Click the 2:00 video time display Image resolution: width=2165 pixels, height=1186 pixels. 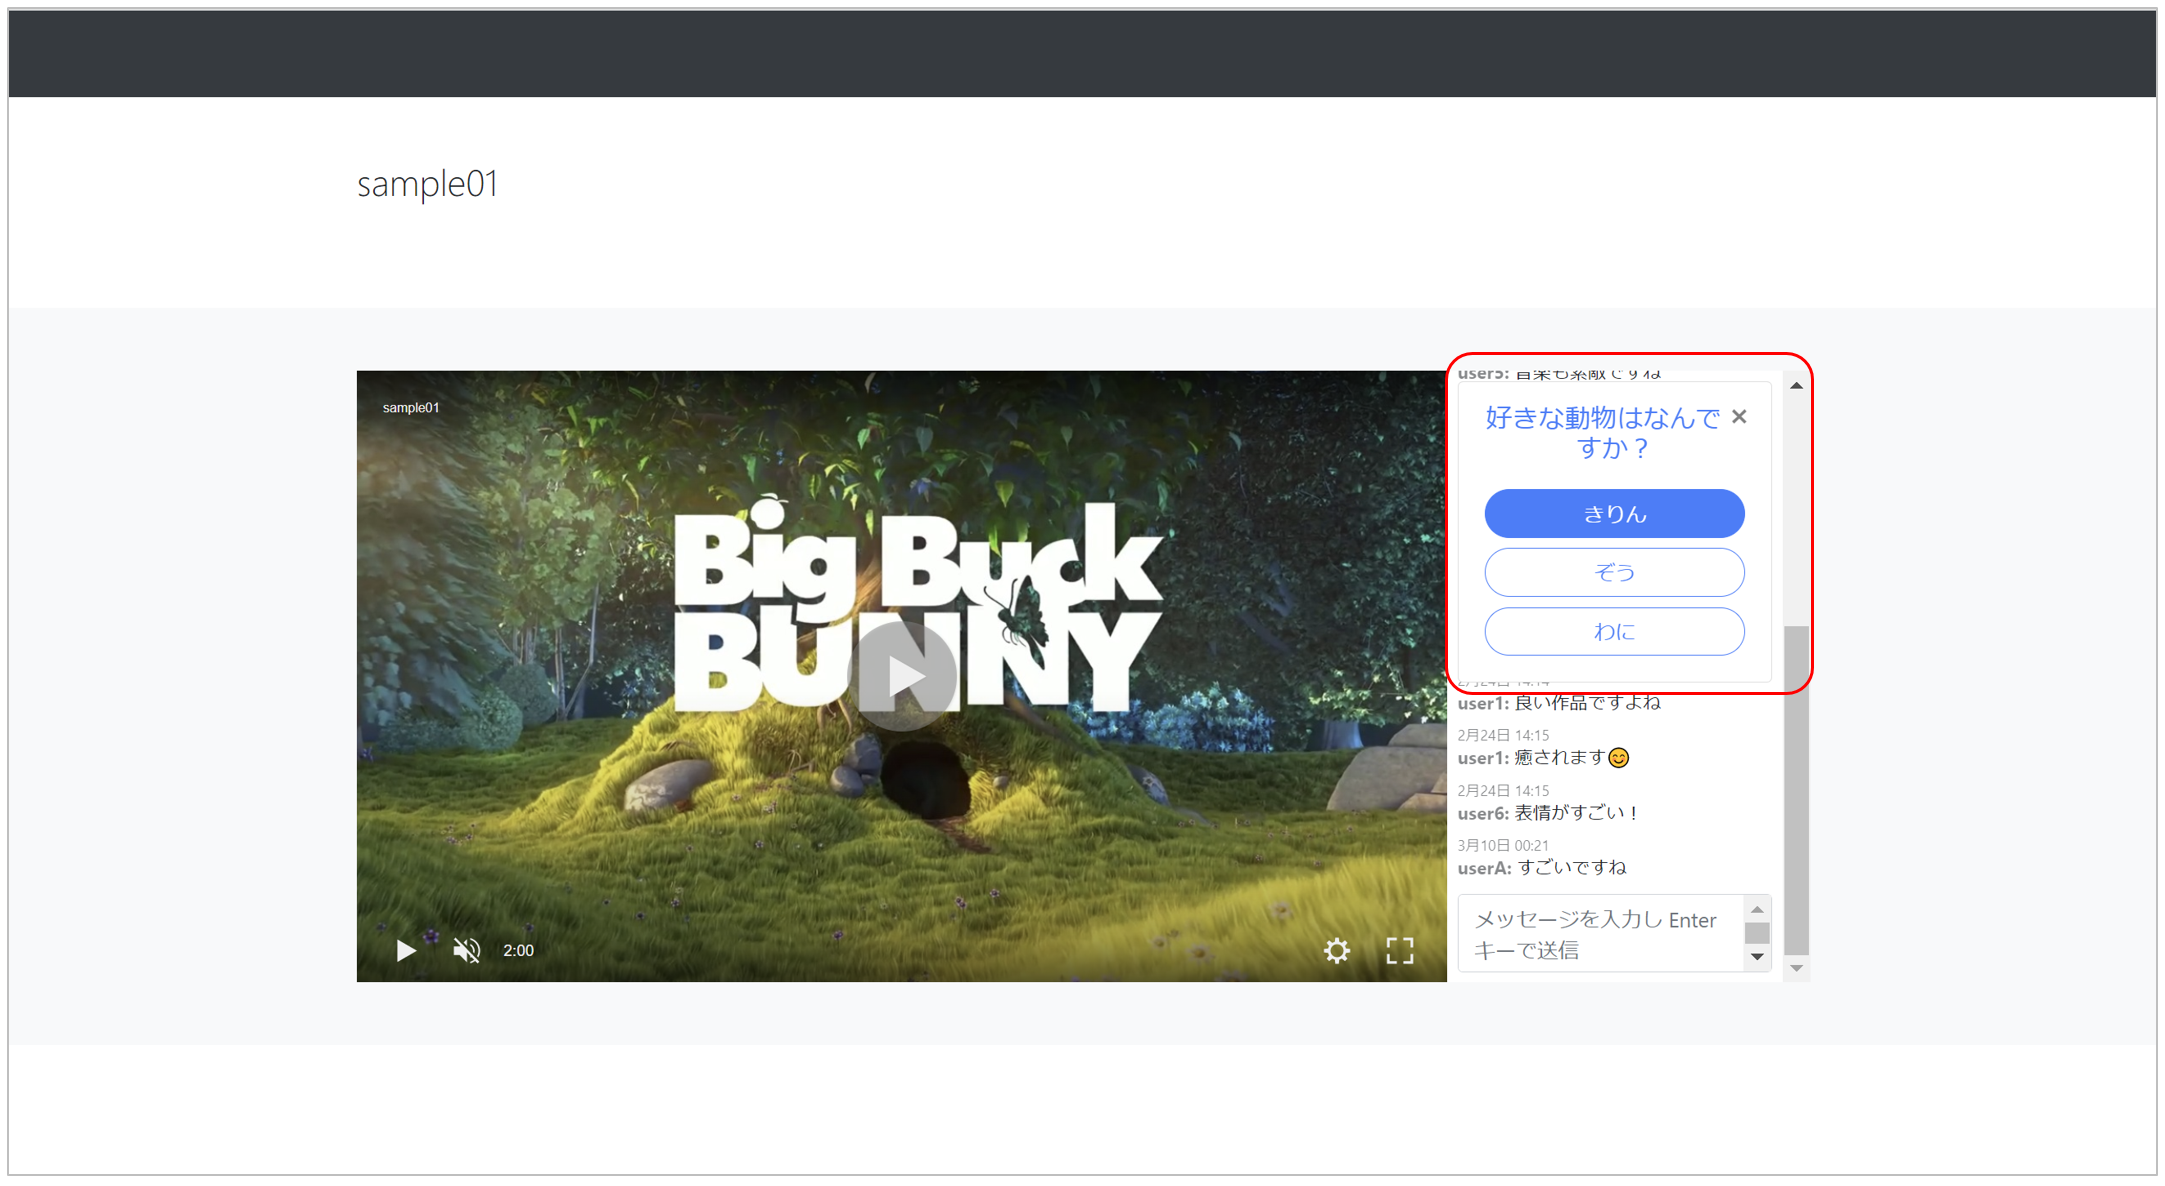point(518,950)
